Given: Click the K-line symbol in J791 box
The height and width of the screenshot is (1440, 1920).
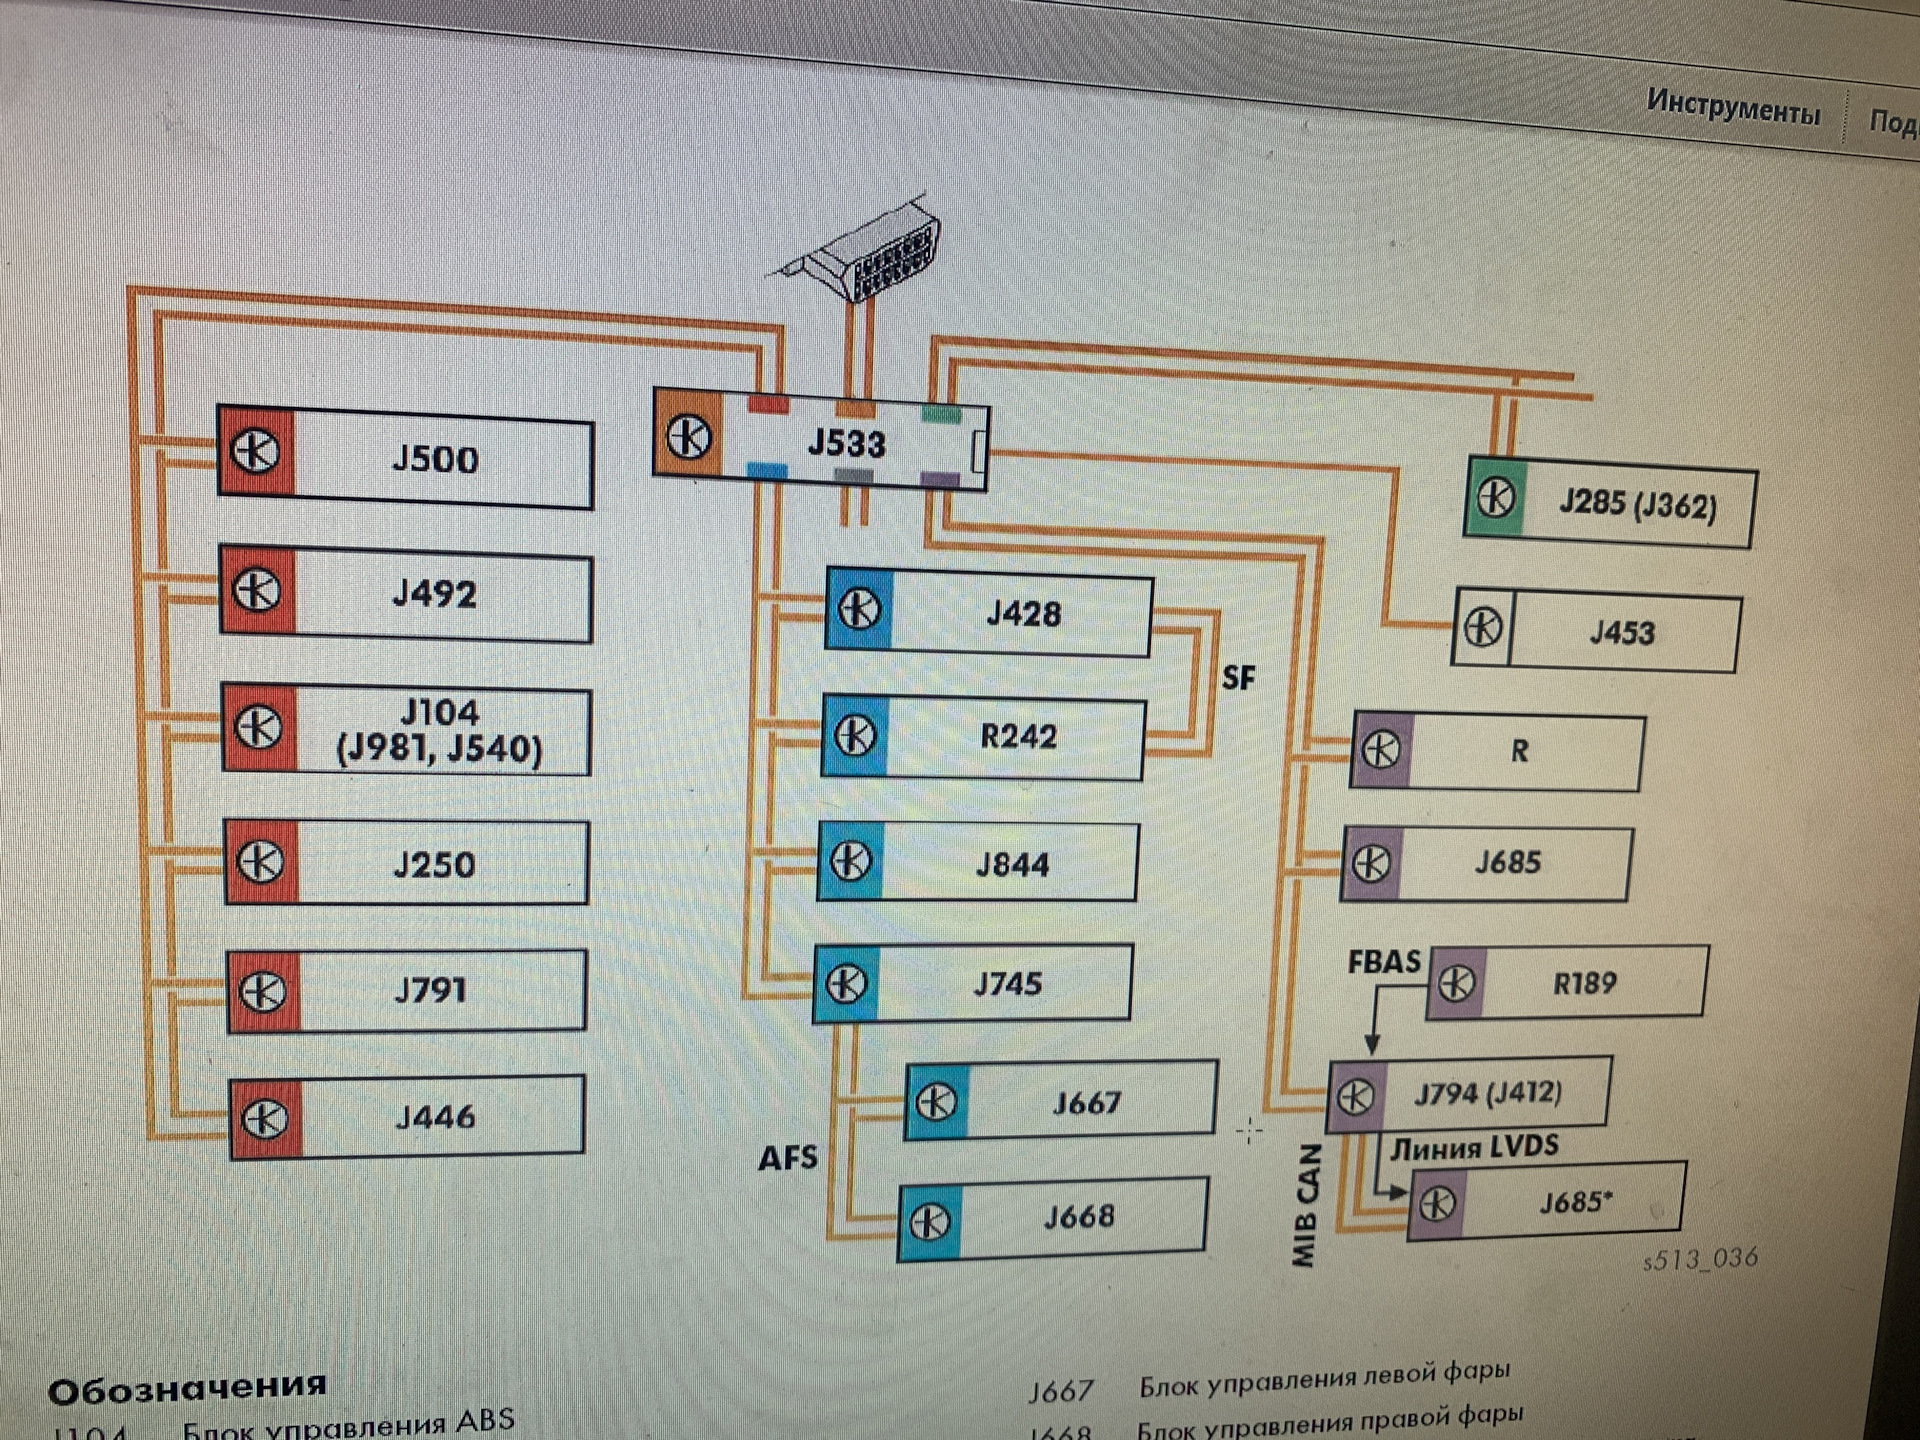Looking at the screenshot, I should [263, 991].
